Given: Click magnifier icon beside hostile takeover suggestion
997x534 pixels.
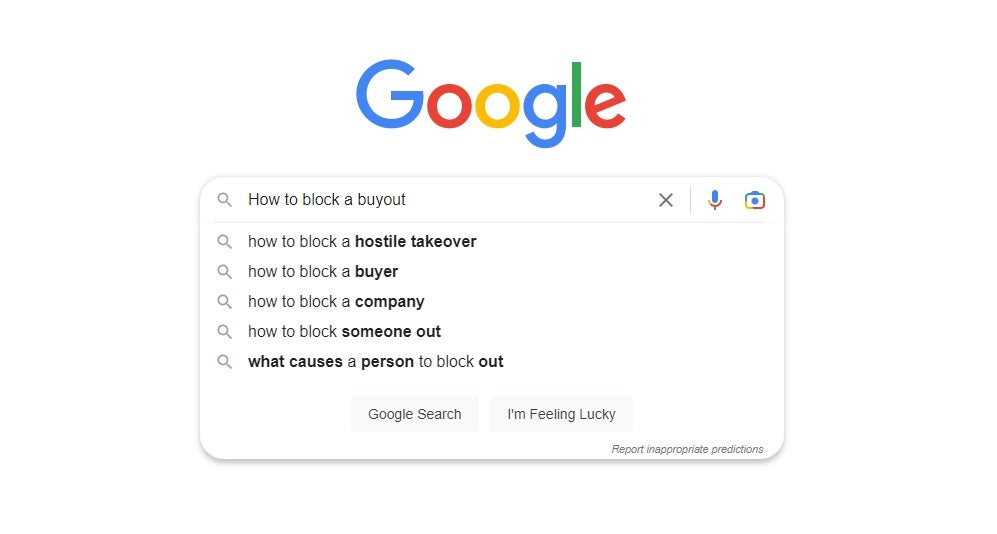Looking at the screenshot, I should pos(225,241).
